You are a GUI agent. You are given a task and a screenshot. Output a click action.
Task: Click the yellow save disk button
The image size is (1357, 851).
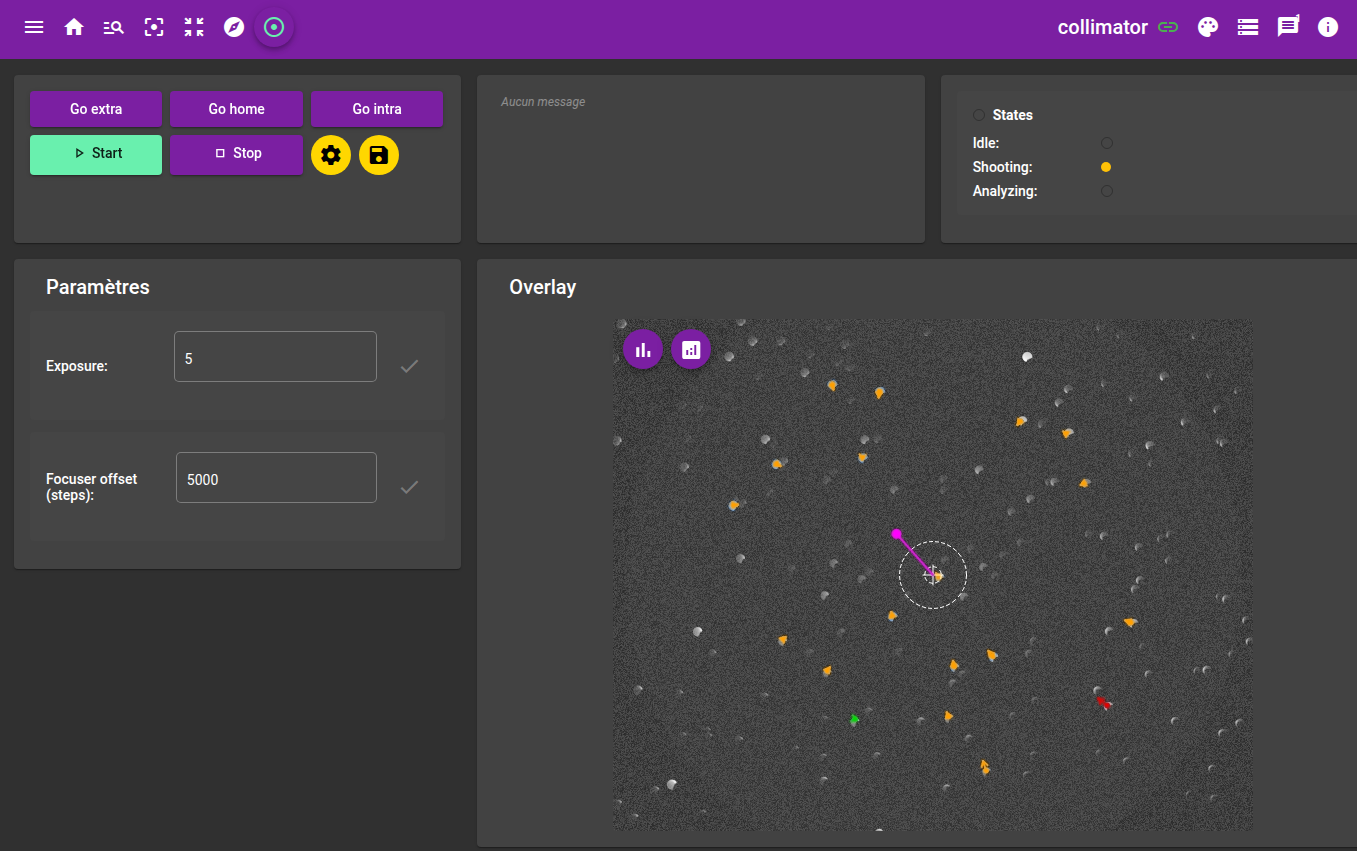point(379,155)
